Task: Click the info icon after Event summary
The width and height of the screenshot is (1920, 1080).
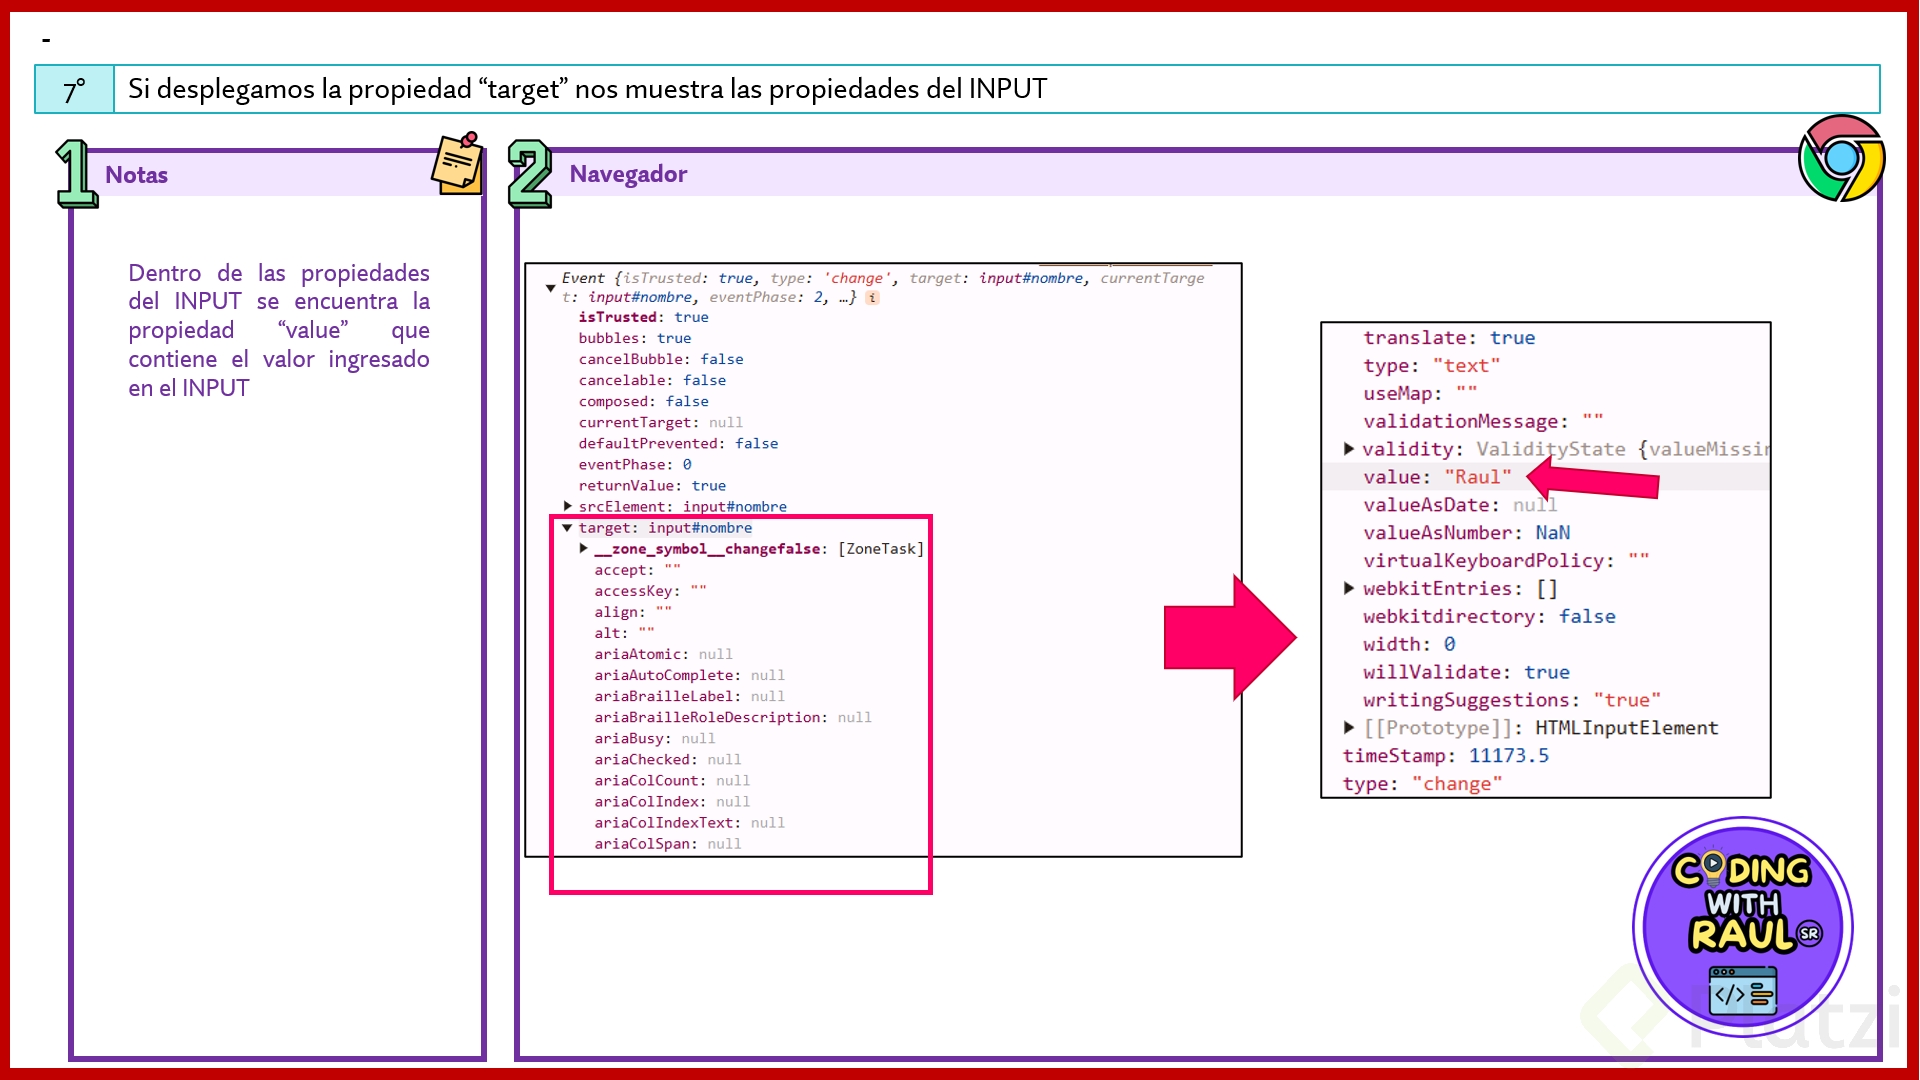Action: [873, 298]
